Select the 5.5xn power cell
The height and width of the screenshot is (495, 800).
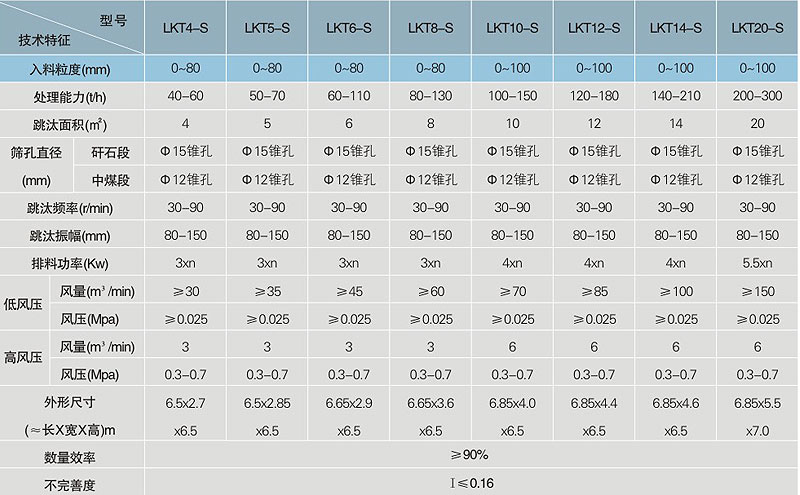pos(757,263)
